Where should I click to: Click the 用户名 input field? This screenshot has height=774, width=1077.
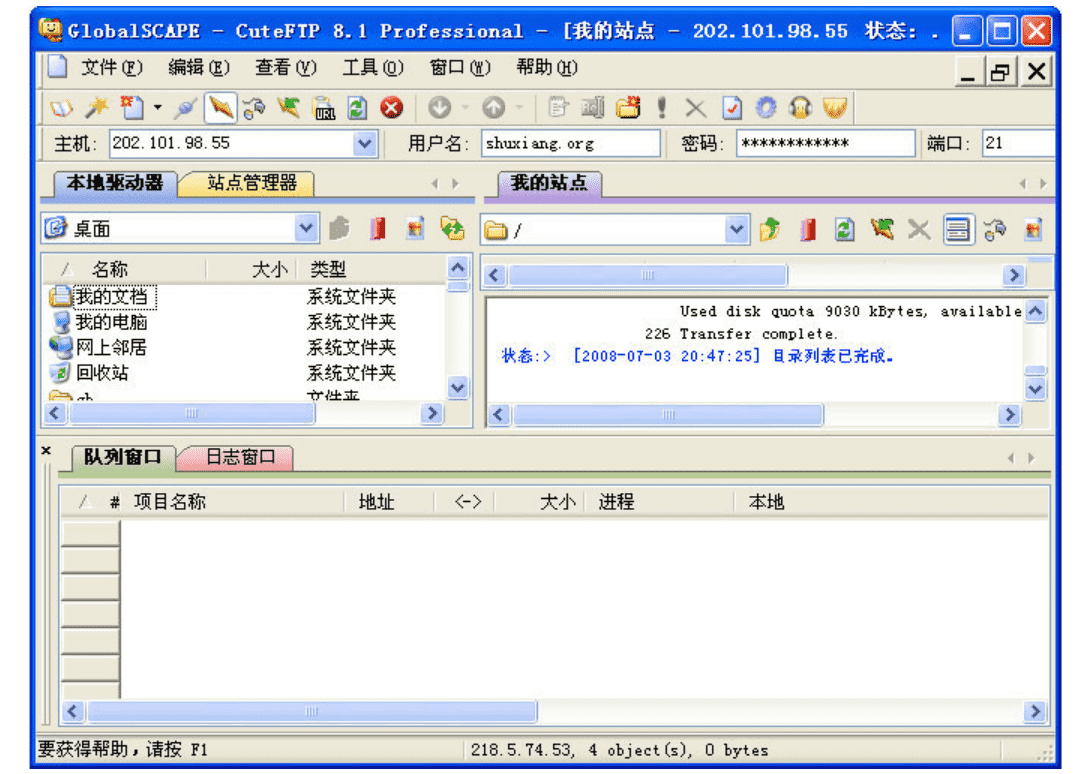pos(570,144)
